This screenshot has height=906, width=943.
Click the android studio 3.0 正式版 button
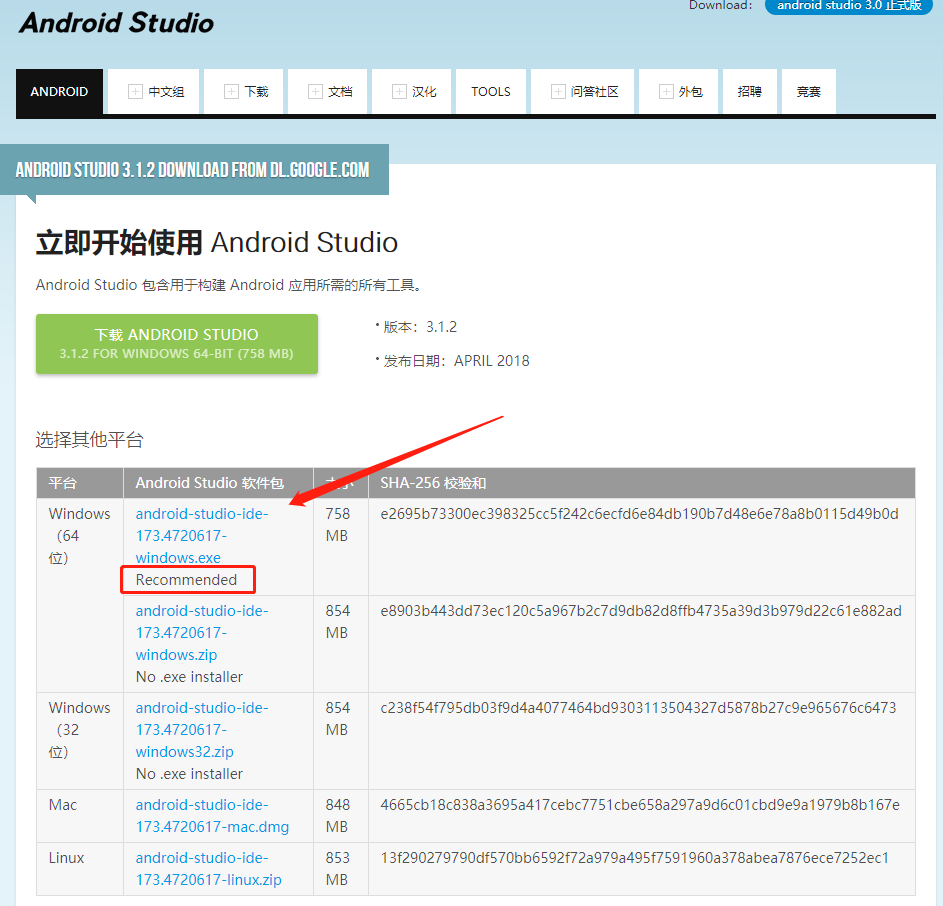pos(848,6)
